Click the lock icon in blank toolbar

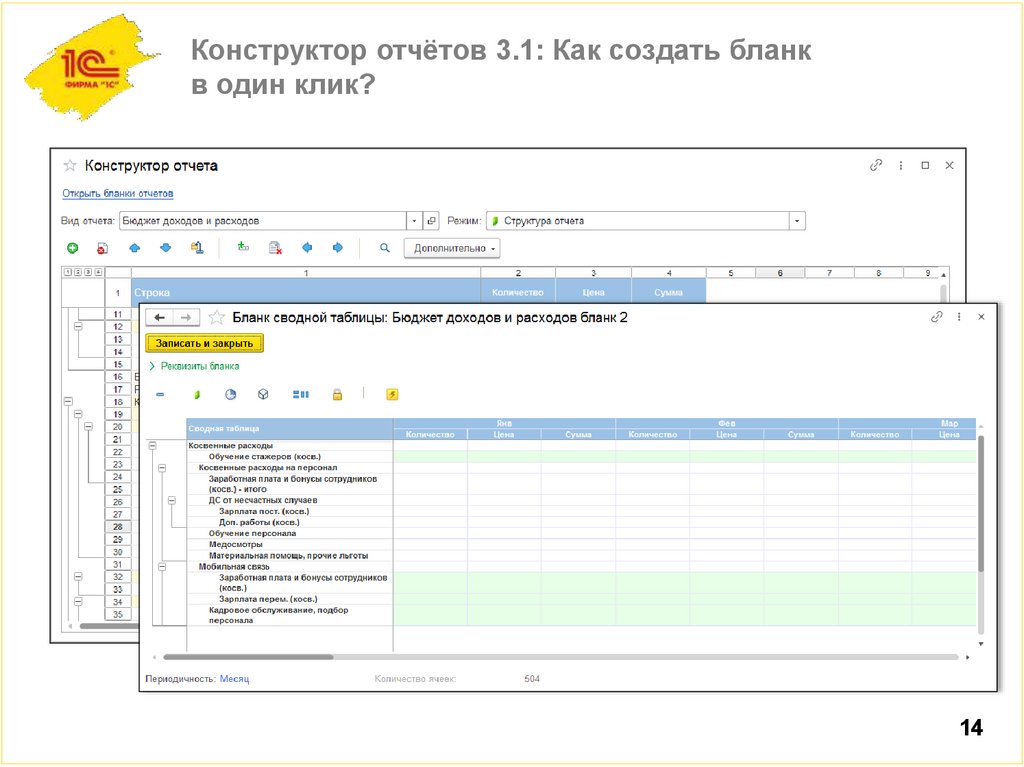(337, 395)
